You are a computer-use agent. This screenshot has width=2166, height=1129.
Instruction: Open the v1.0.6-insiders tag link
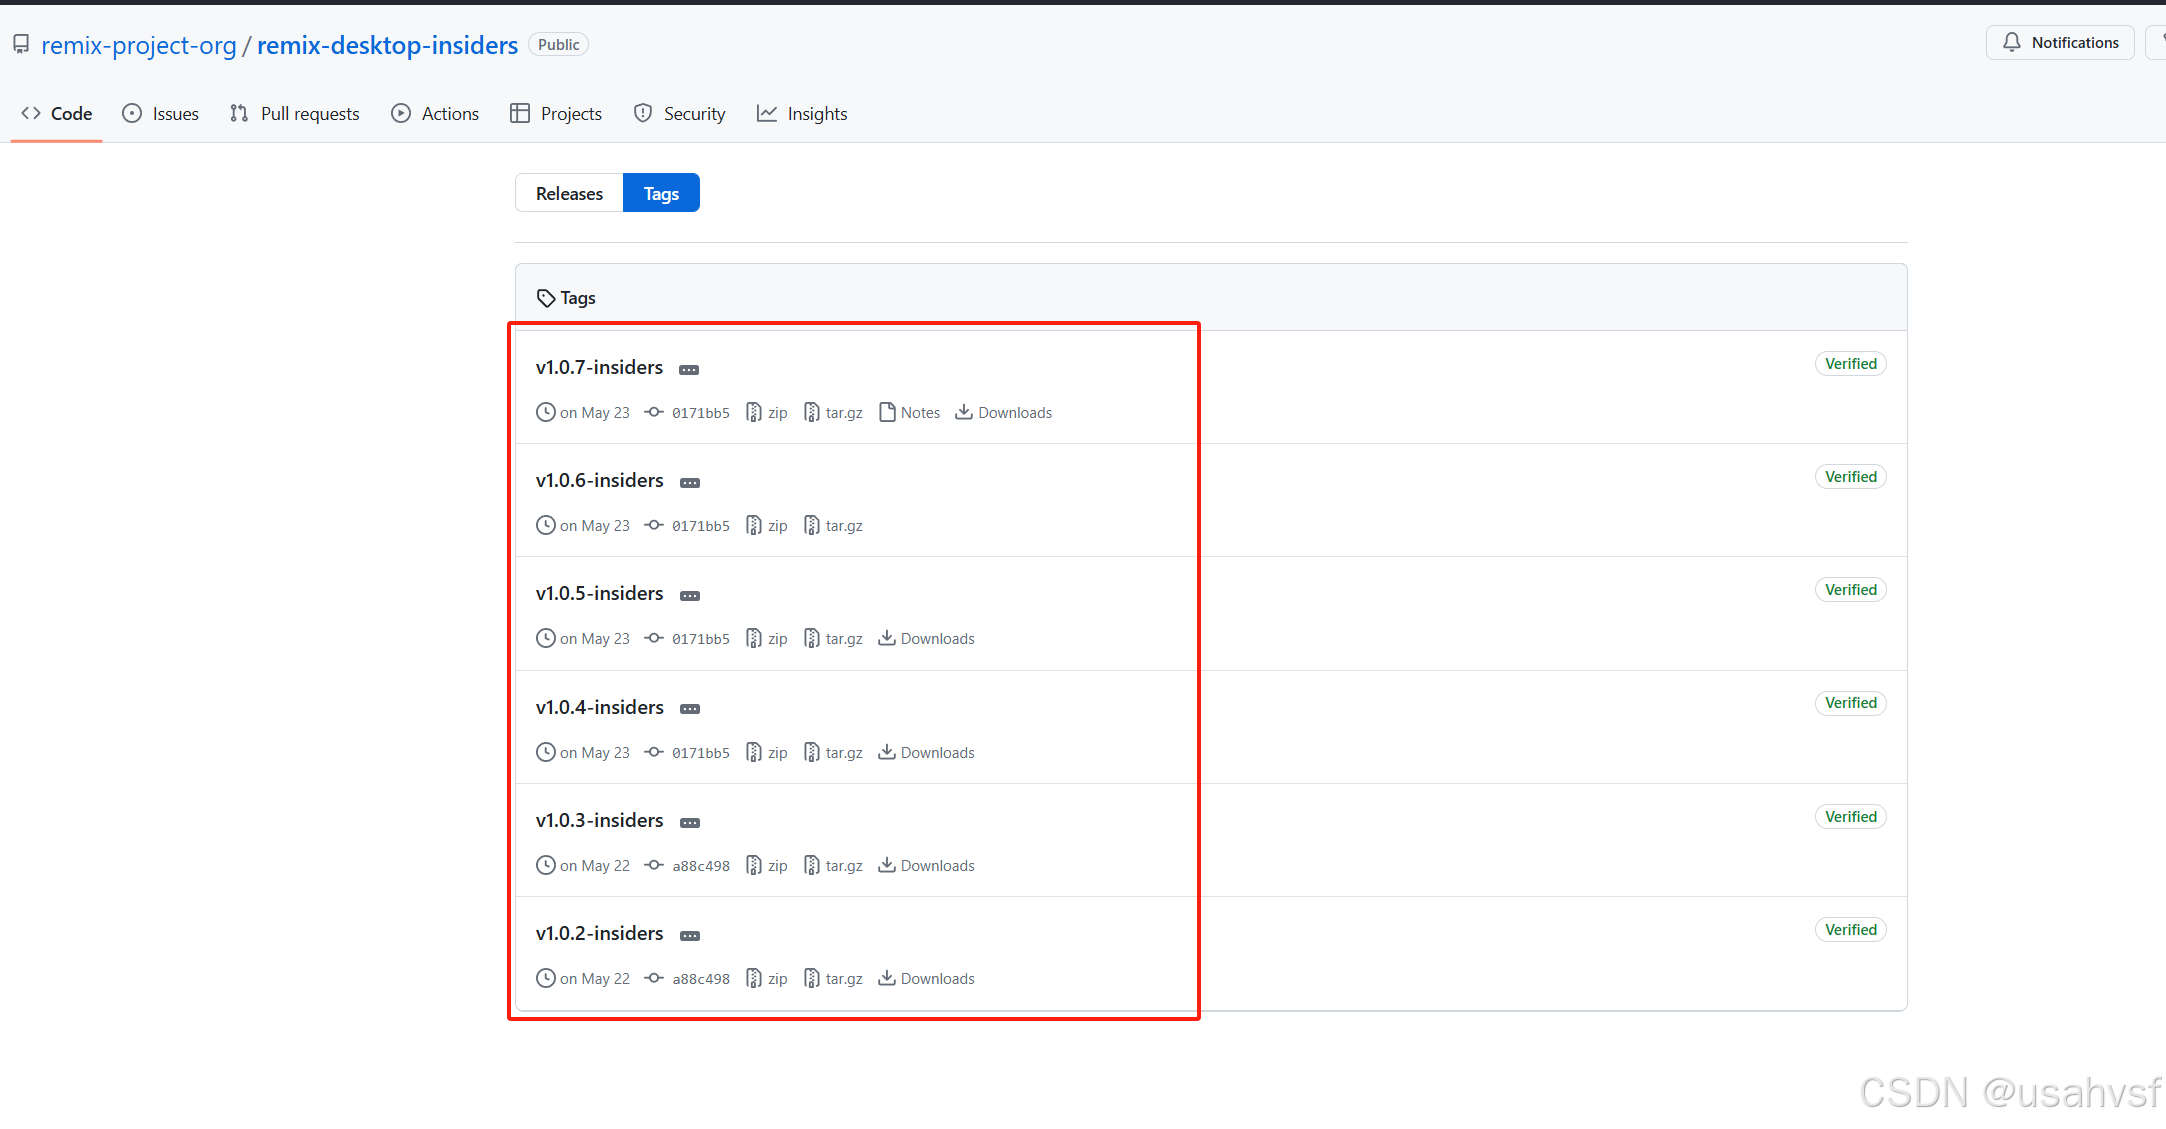(599, 481)
